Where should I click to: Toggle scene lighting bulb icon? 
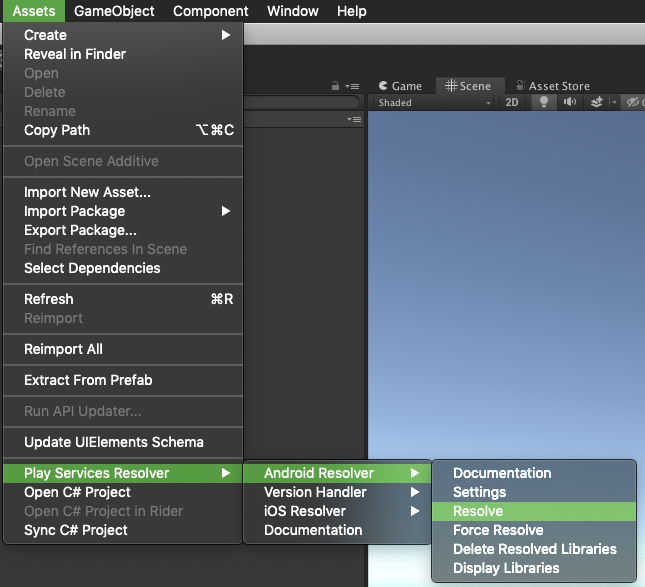pos(543,102)
